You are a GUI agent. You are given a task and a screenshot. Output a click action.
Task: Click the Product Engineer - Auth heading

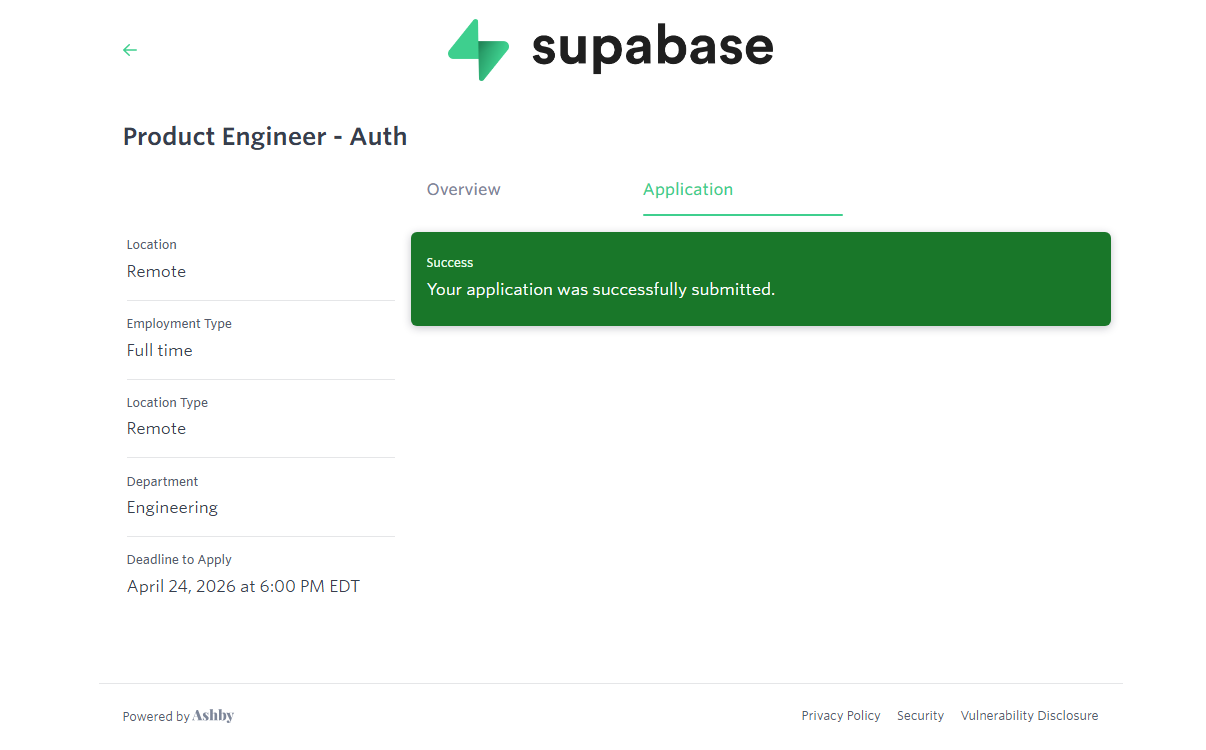(265, 137)
